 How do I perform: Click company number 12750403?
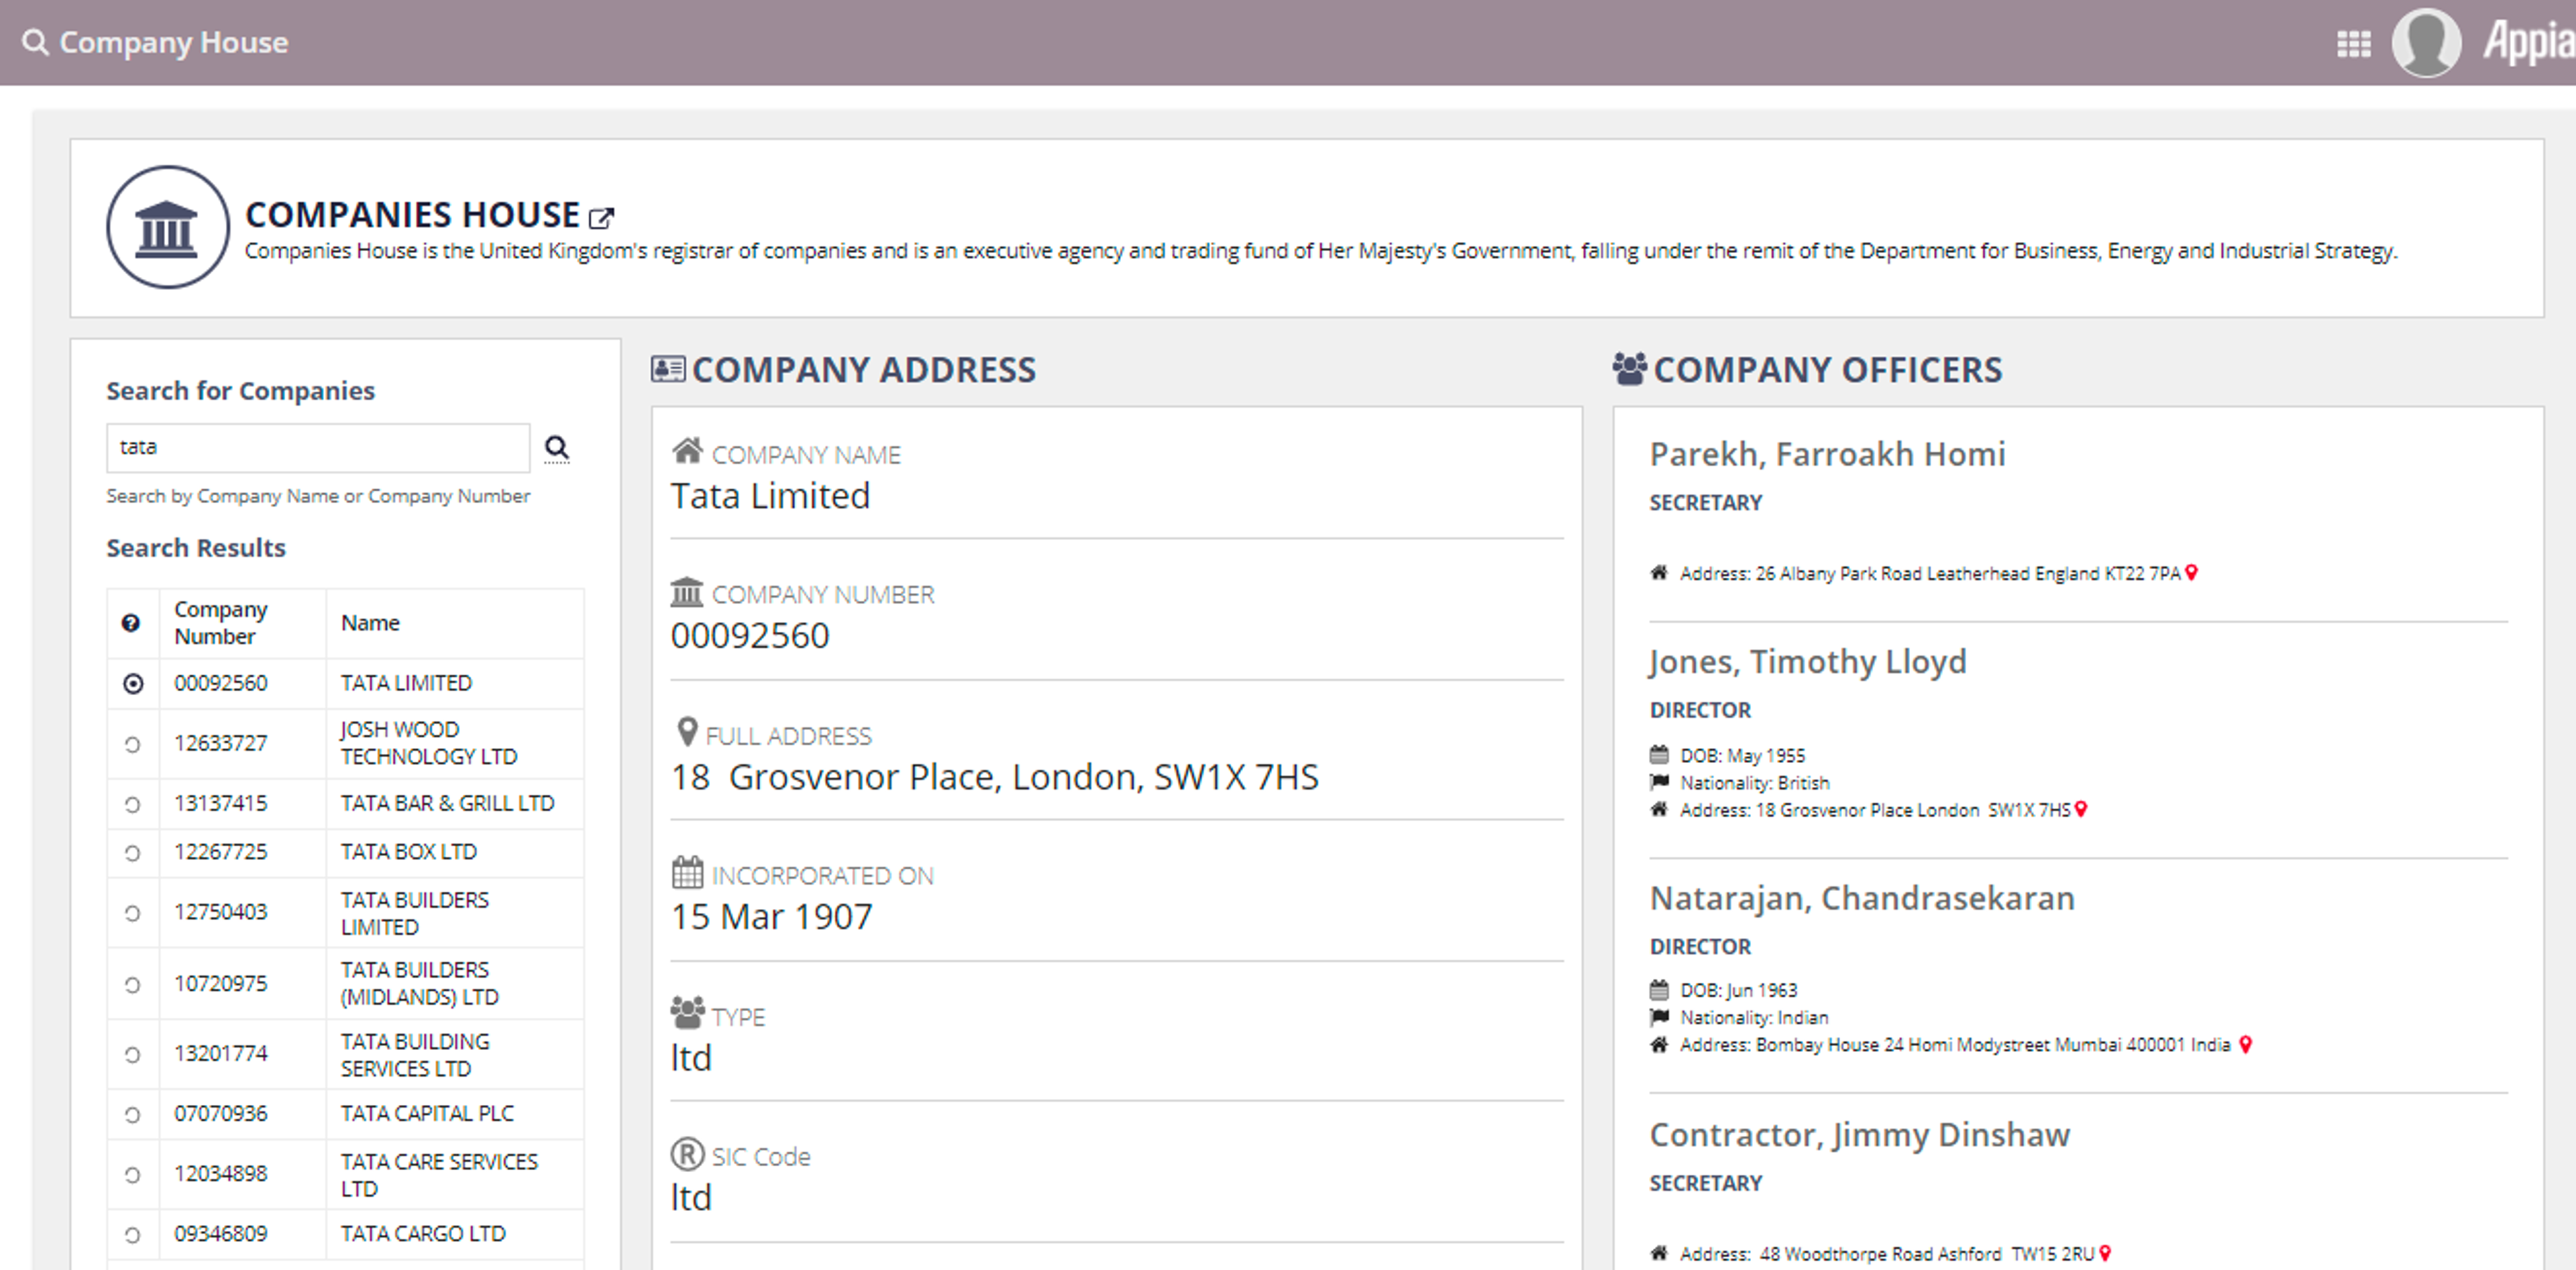pos(221,912)
